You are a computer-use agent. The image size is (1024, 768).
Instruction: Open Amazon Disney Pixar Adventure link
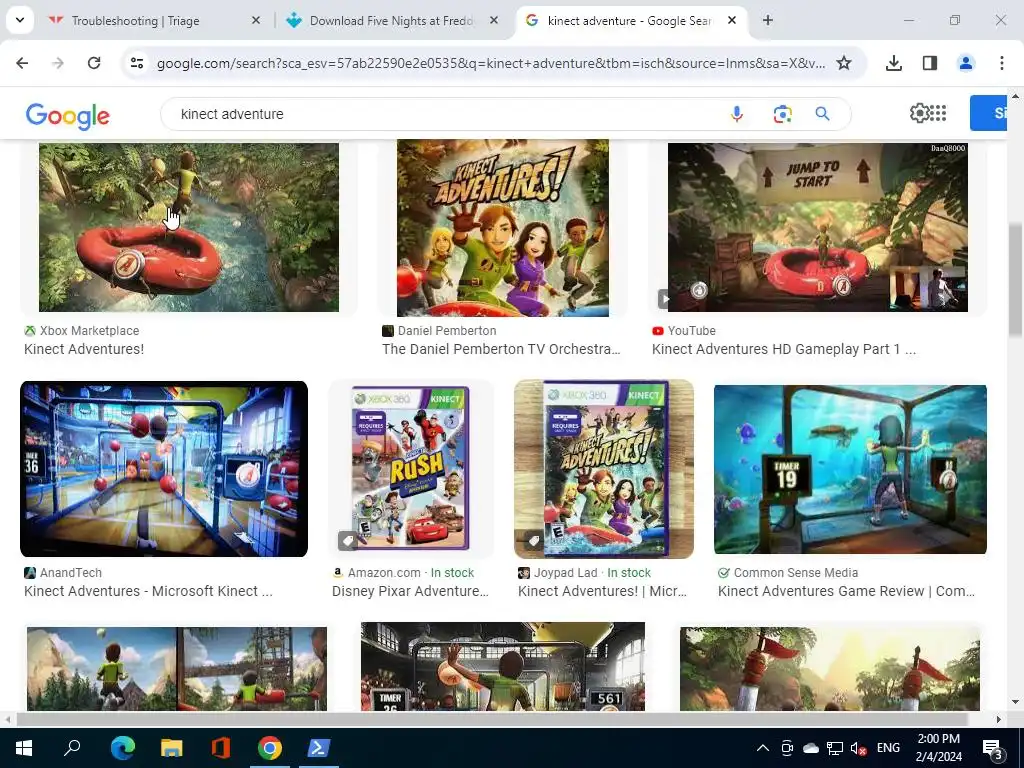(x=410, y=591)
